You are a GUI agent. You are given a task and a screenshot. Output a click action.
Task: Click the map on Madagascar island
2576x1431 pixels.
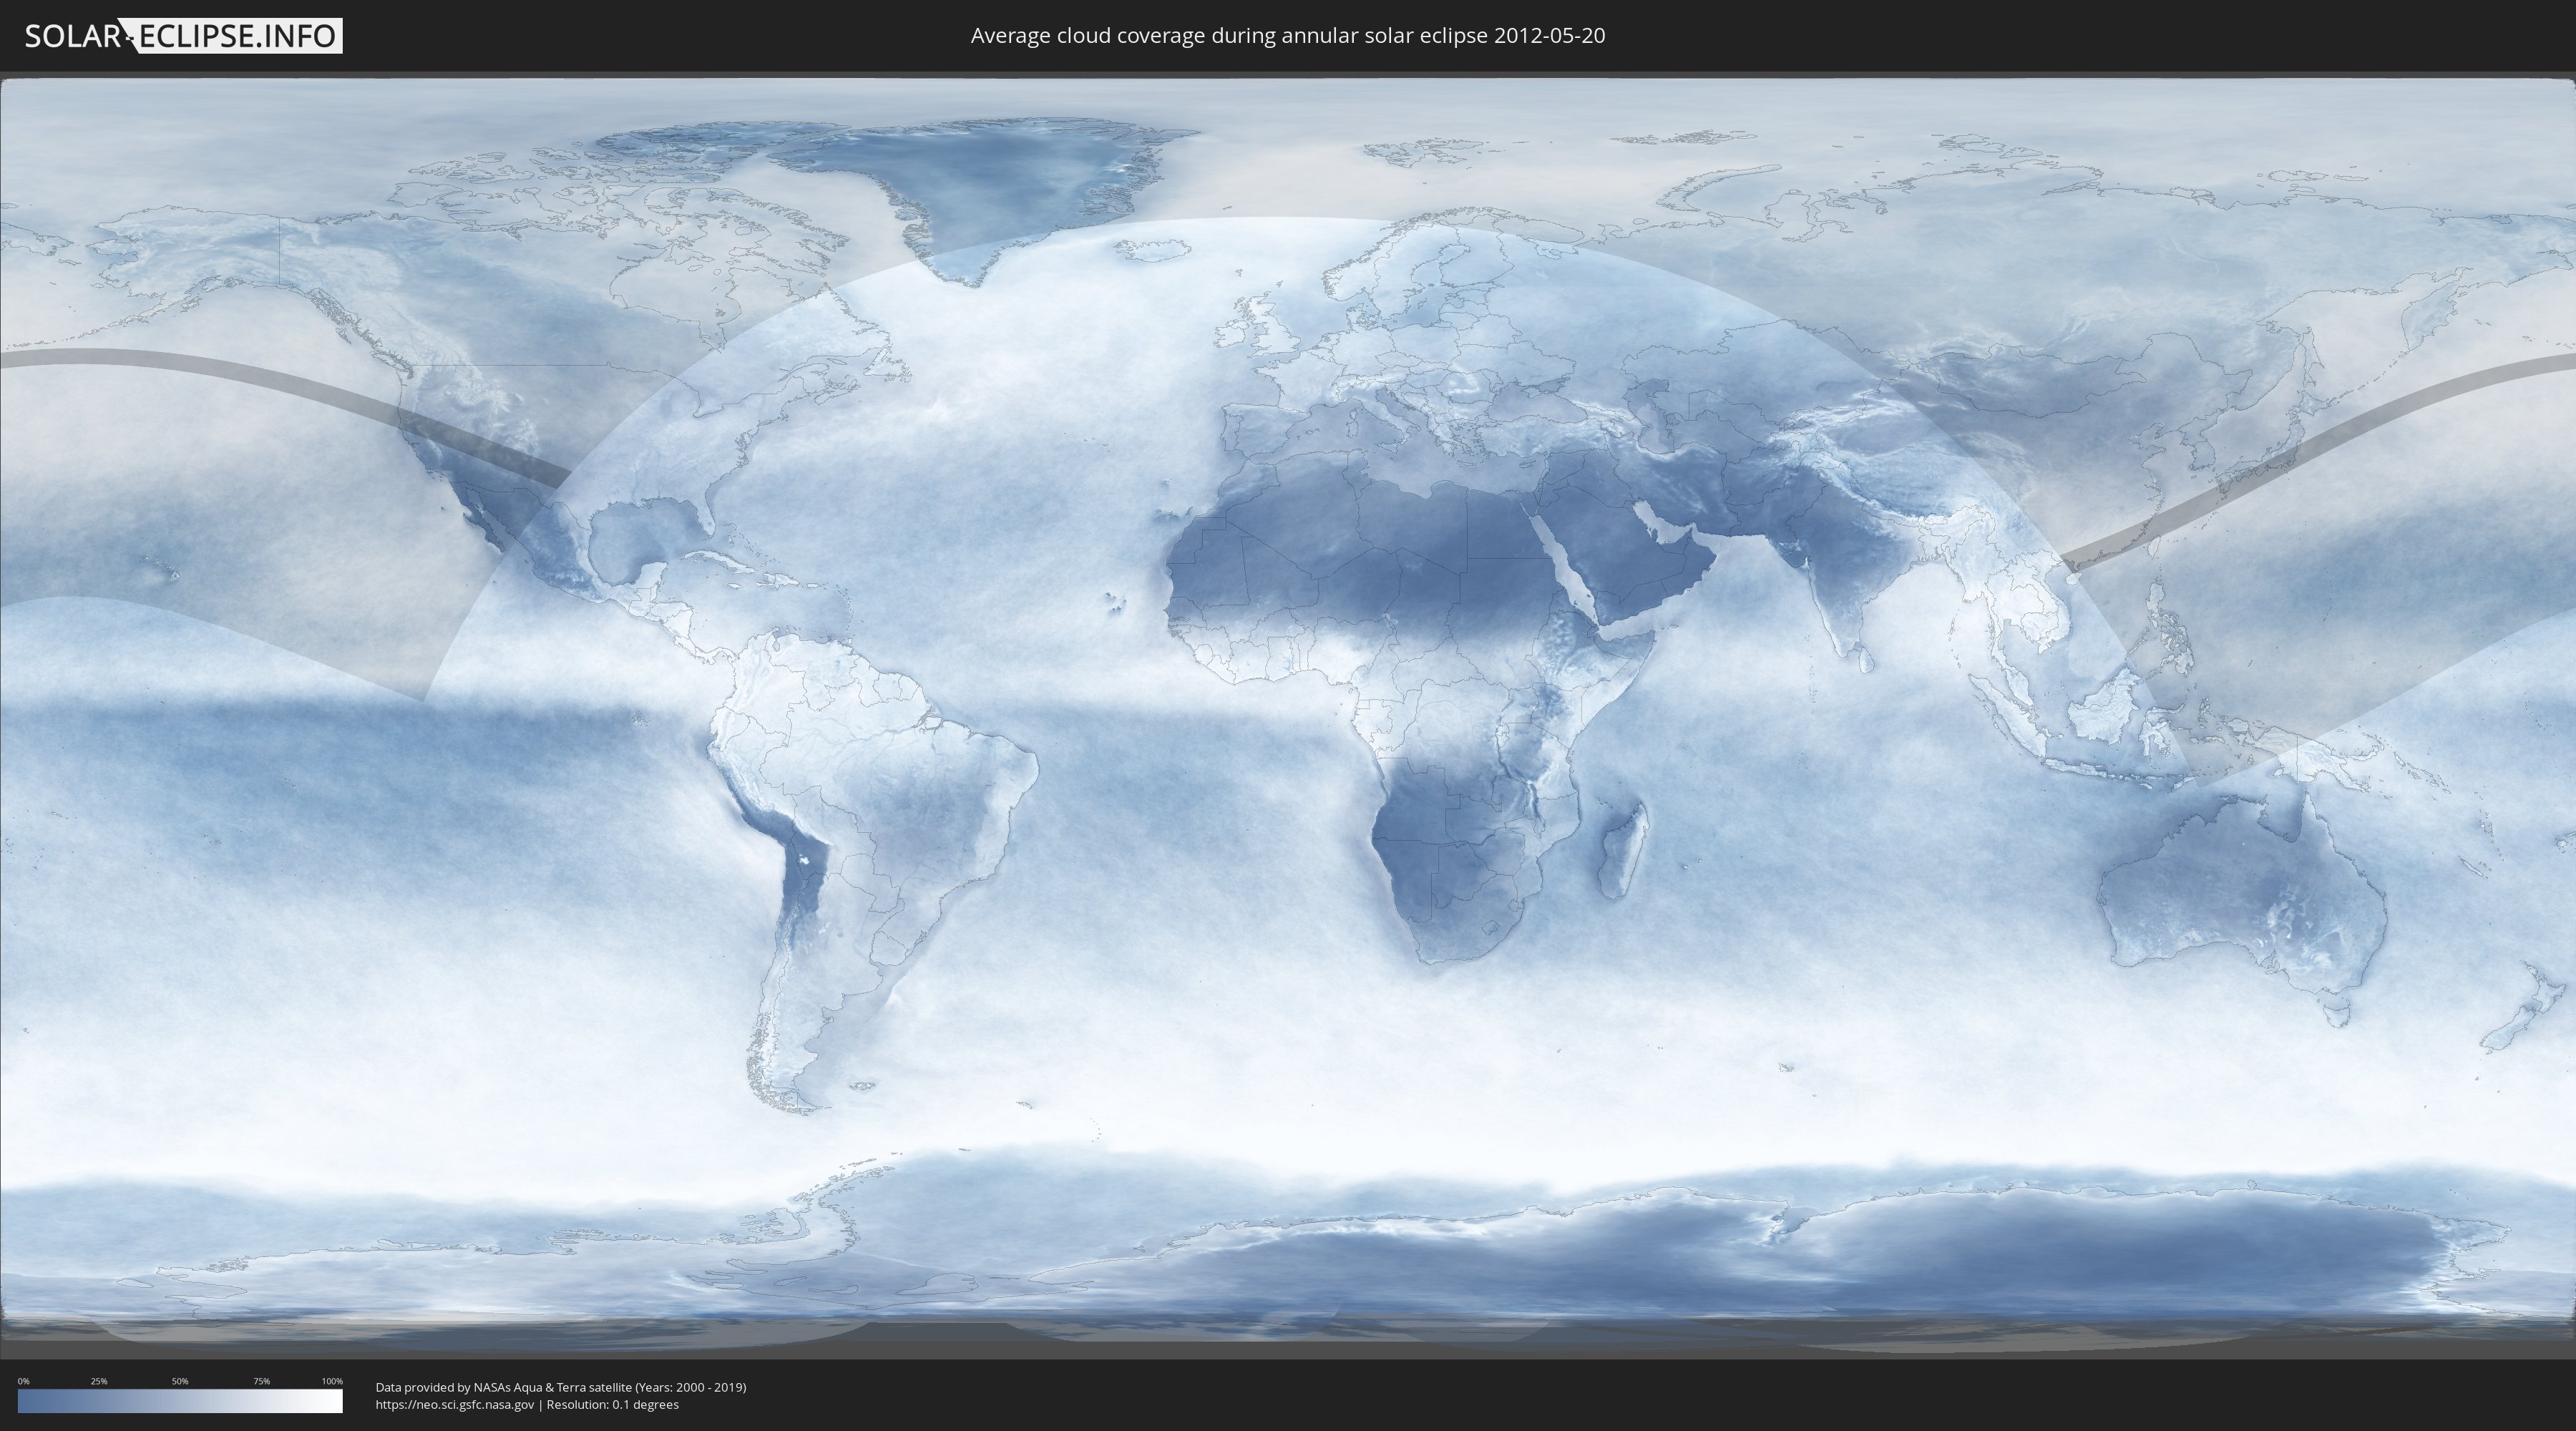click(1622, 850)
